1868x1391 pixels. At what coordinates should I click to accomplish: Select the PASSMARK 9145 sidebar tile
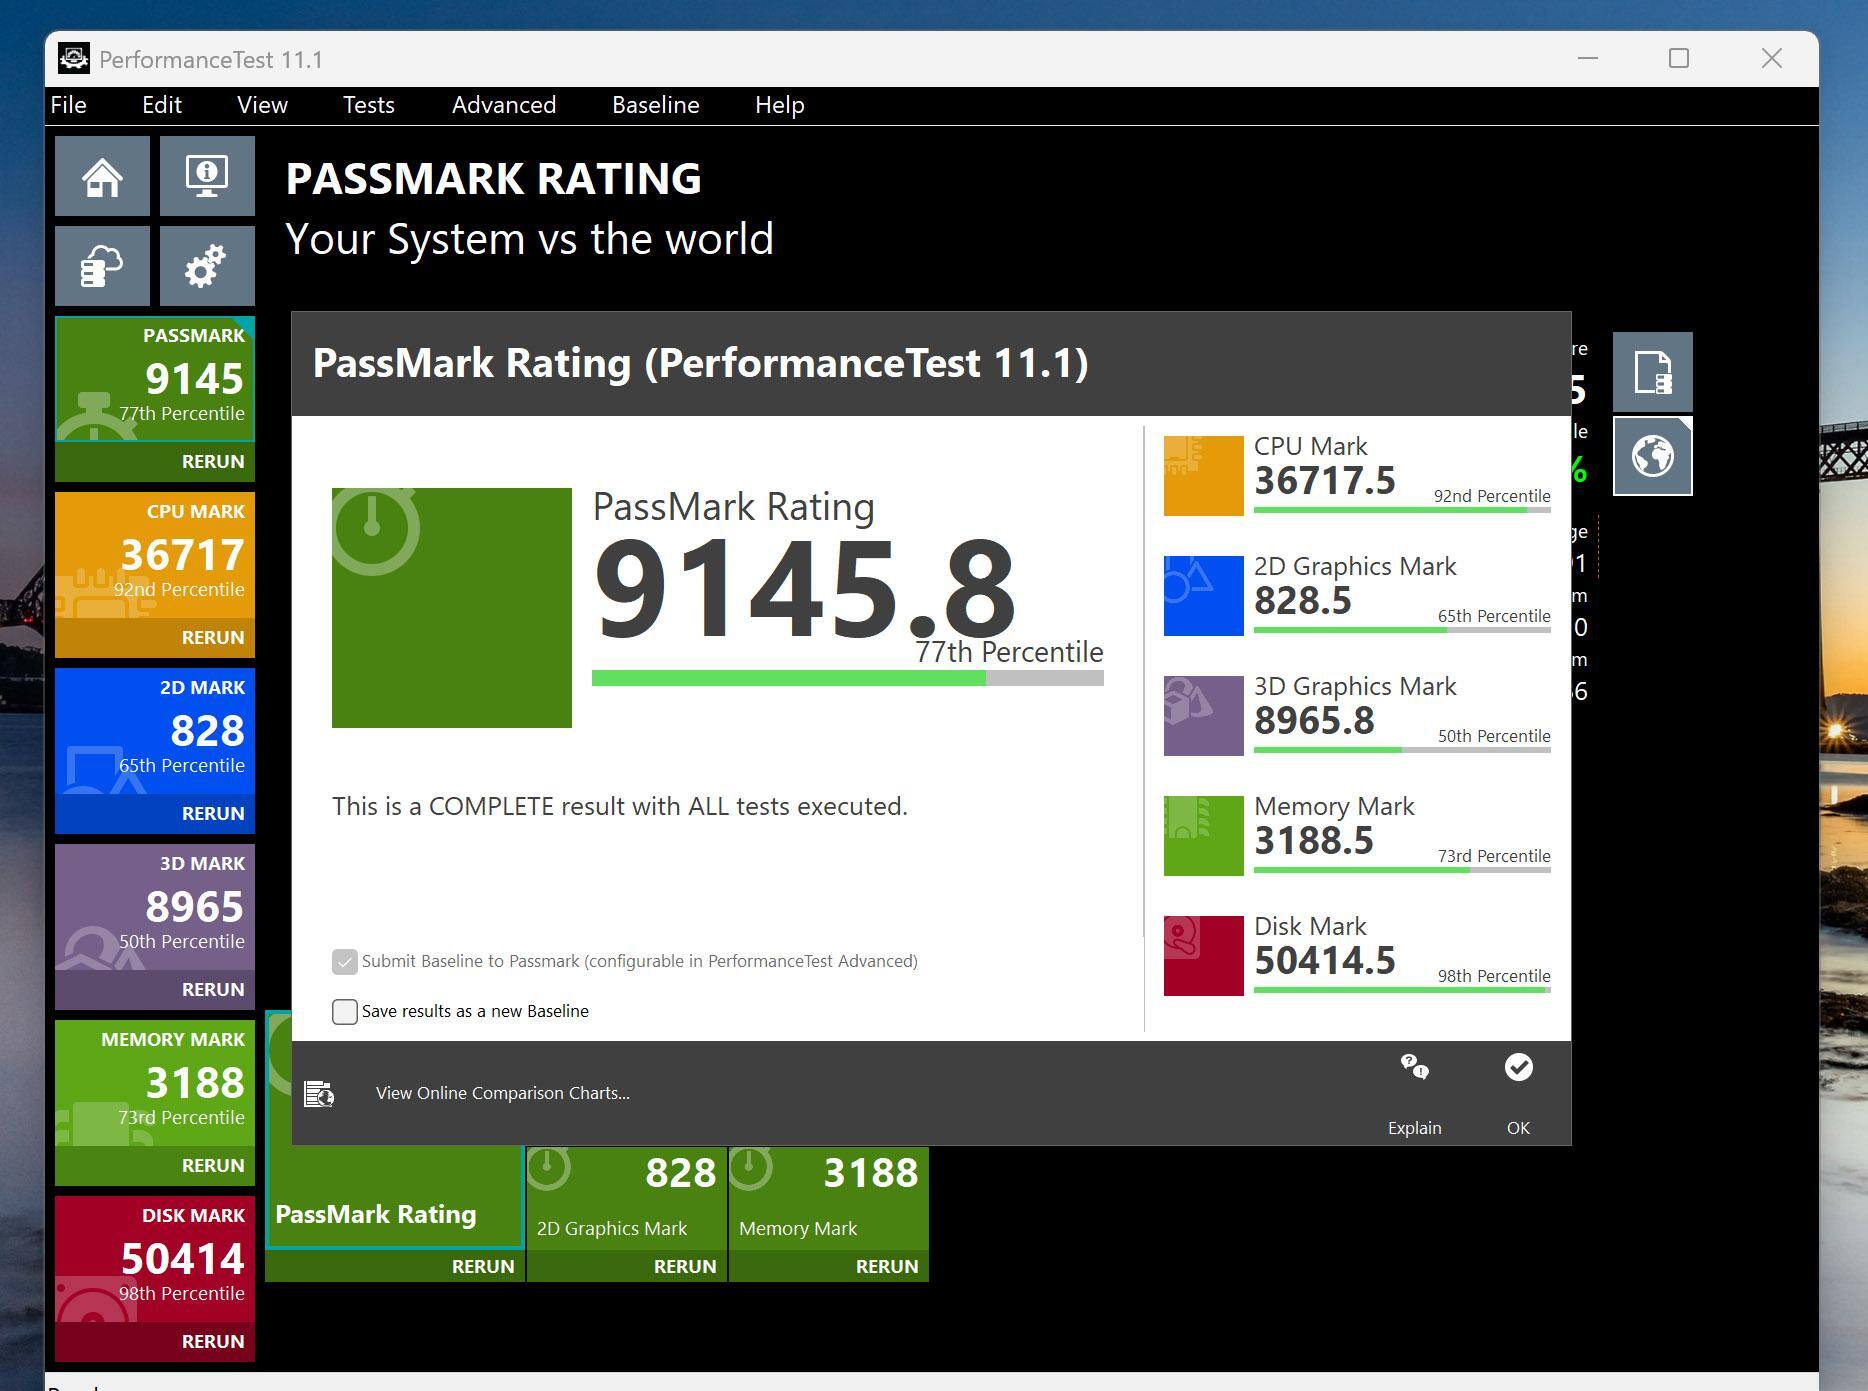[155, 379]
